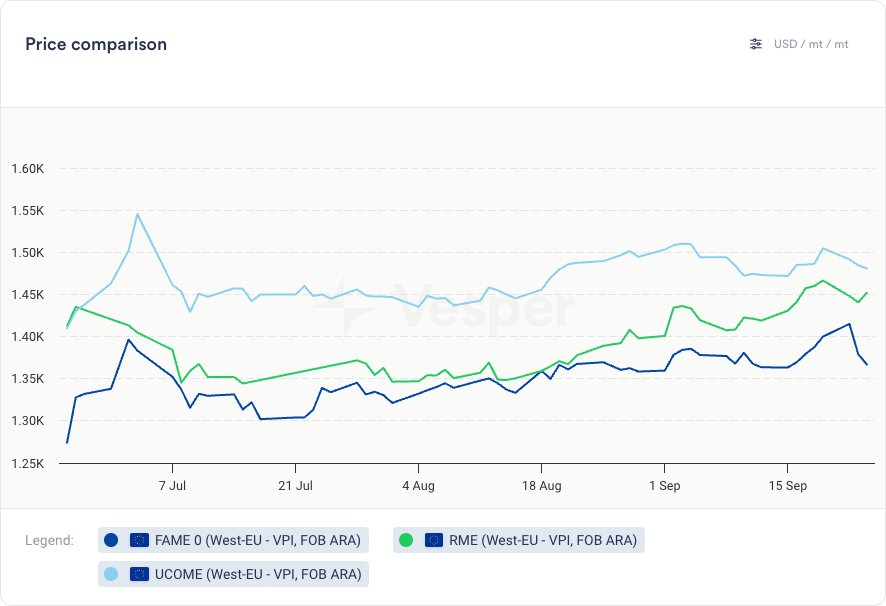The width and height of the screenshot is (886, 606).
Task: Click the UCOME line peak in early July
Action: [x=137, y=214]
